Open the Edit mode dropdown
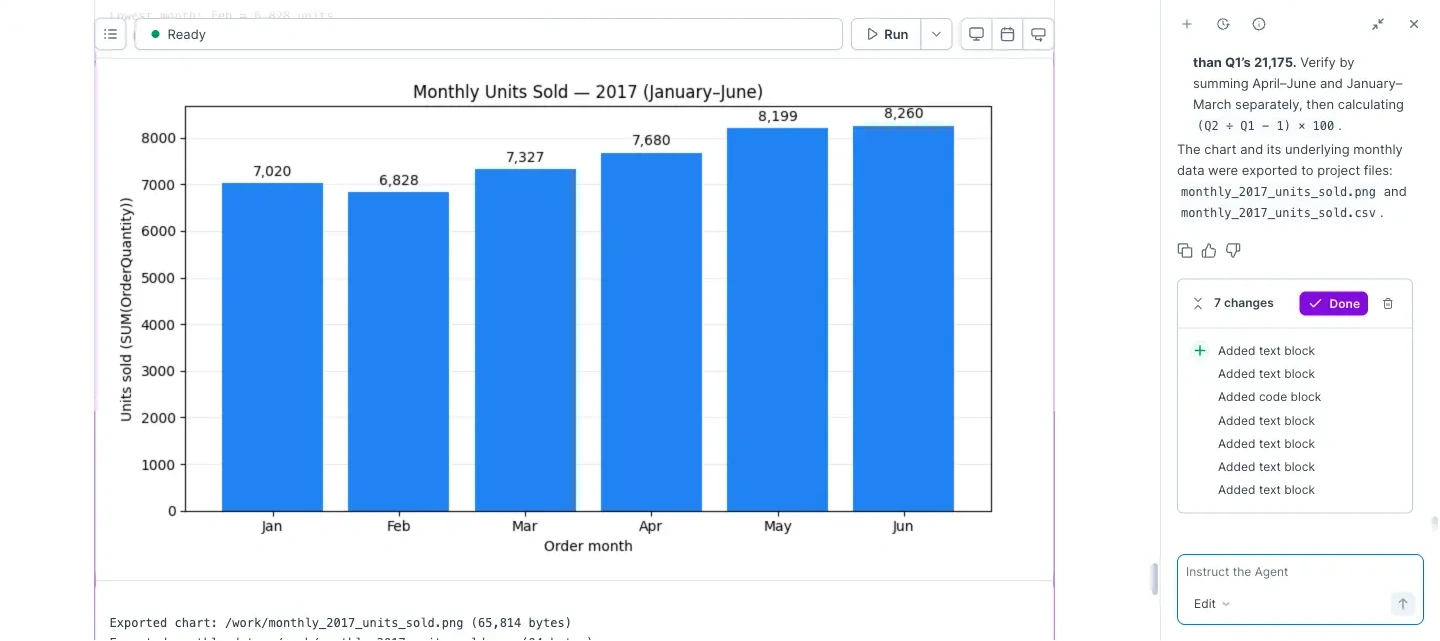The image size is (1440, 641). click(x=1211, y=604)
